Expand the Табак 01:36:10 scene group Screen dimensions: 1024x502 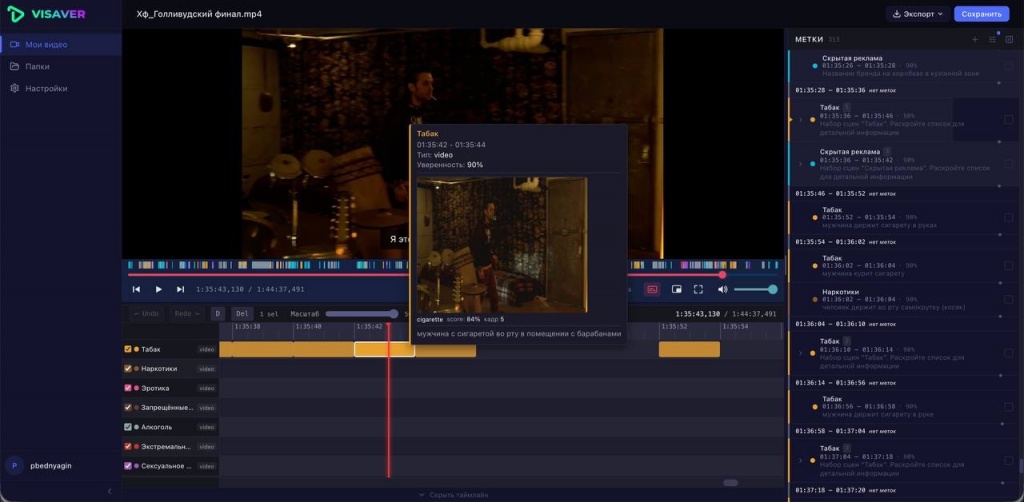pos(800,353)
